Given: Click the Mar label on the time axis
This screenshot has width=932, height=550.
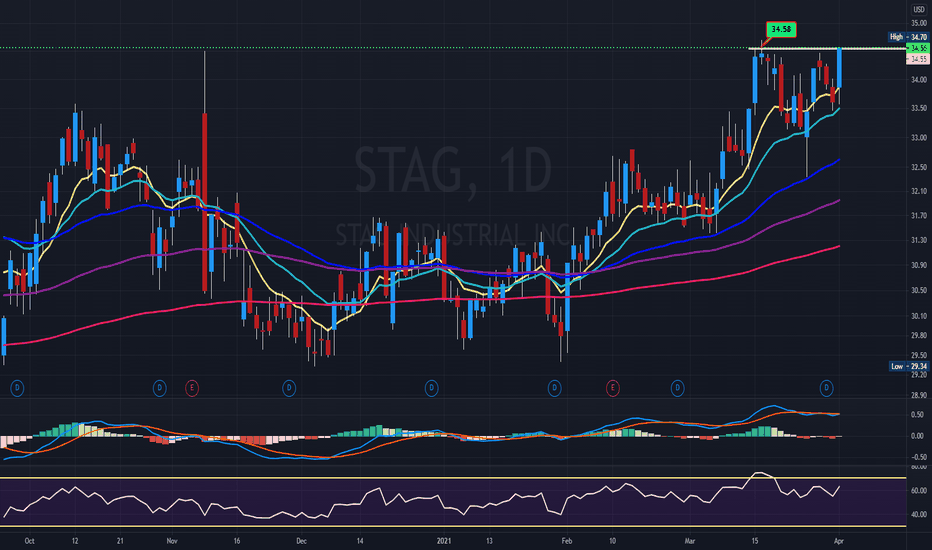Looking at the screenshot, I should tap(690, 541).
